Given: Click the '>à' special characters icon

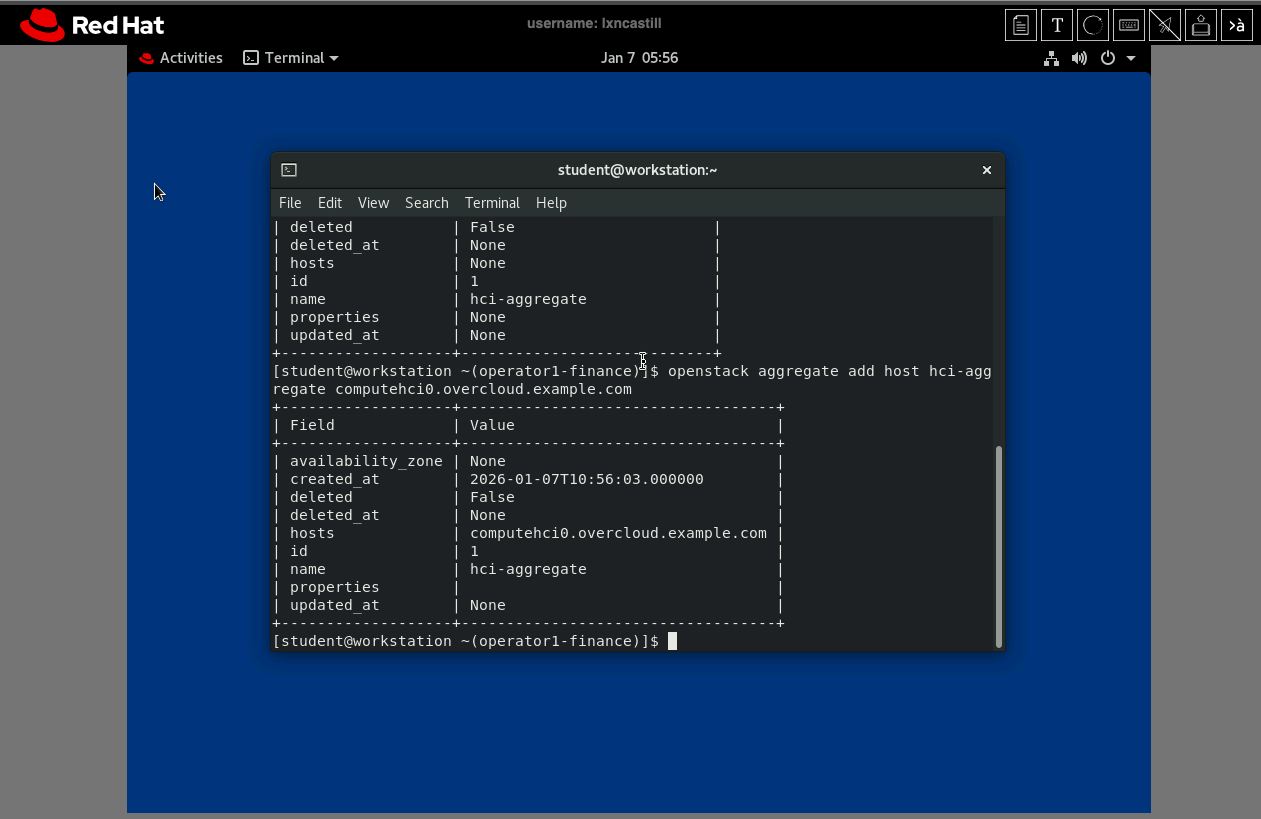Looking at the screenshot, I should pos(1237,25).
